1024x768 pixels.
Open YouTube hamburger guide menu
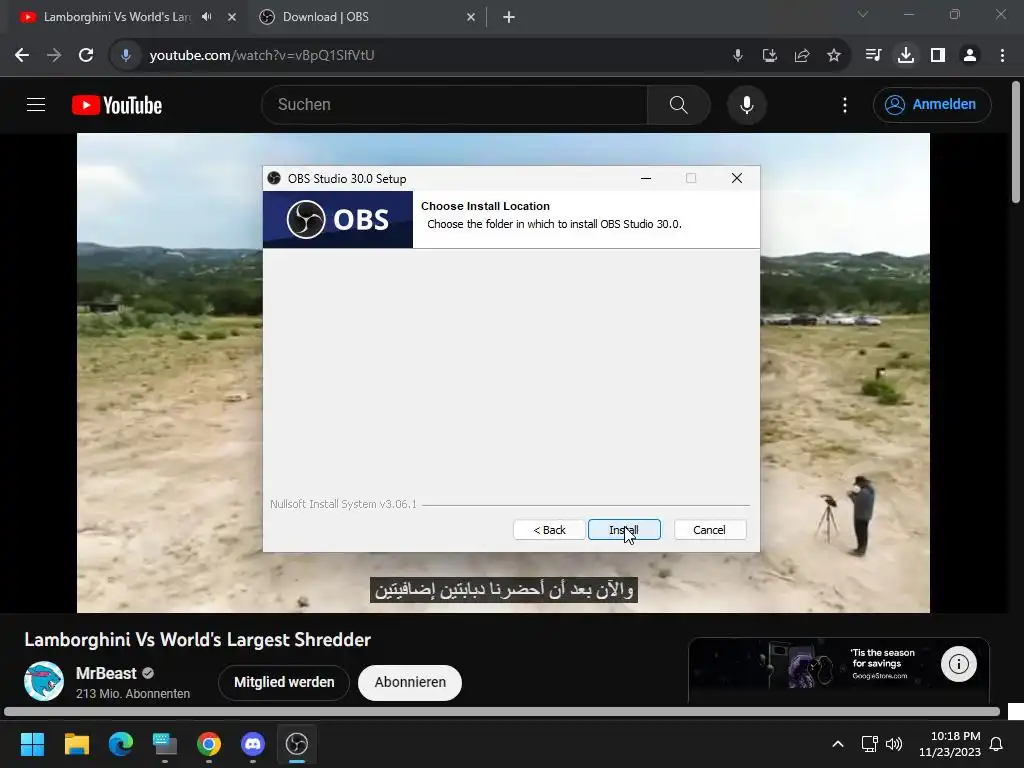[x=36, y=104]
